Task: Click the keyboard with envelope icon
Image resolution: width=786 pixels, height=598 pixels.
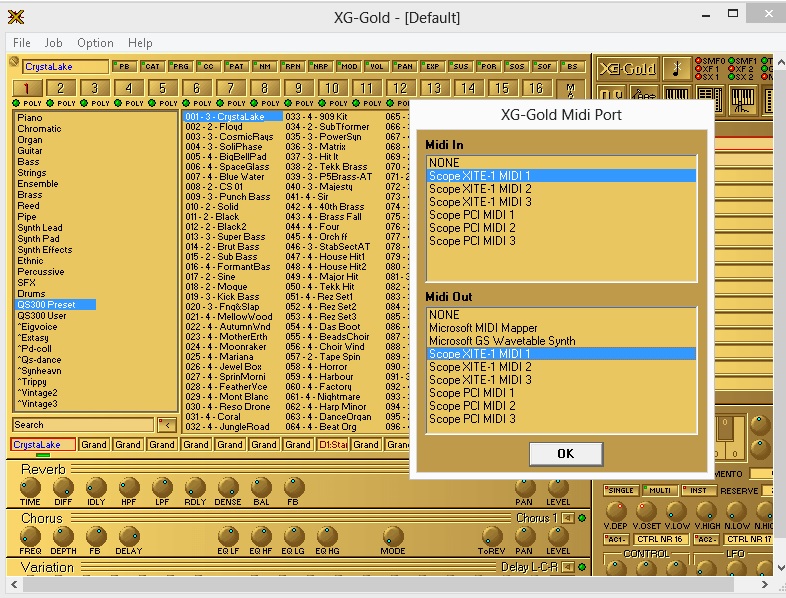Action: click(x=742, y=98)
